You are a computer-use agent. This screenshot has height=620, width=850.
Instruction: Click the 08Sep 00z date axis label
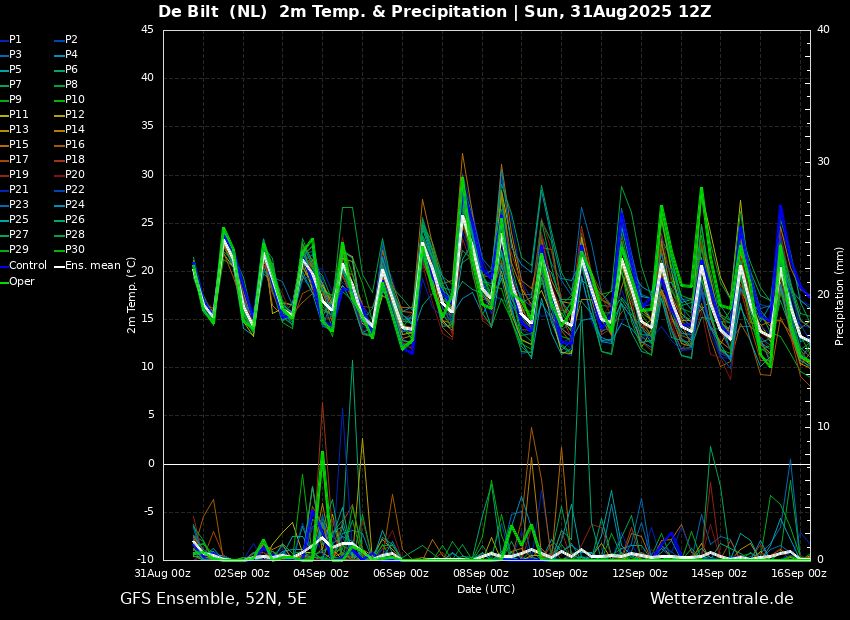coord(481,573)
